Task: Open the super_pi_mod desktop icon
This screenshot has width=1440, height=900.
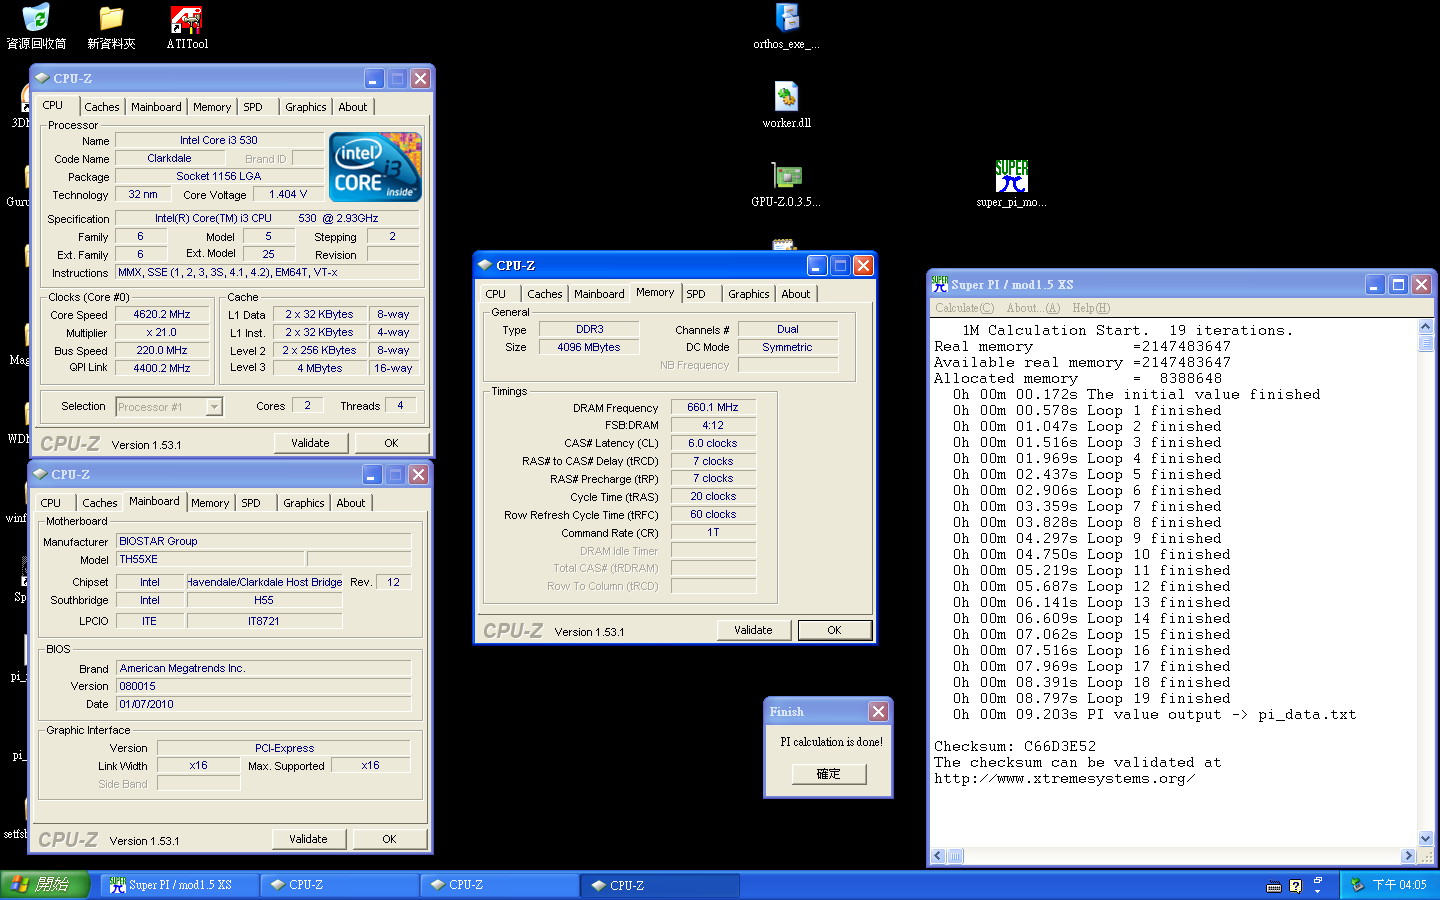Action: click(1011, 184)
